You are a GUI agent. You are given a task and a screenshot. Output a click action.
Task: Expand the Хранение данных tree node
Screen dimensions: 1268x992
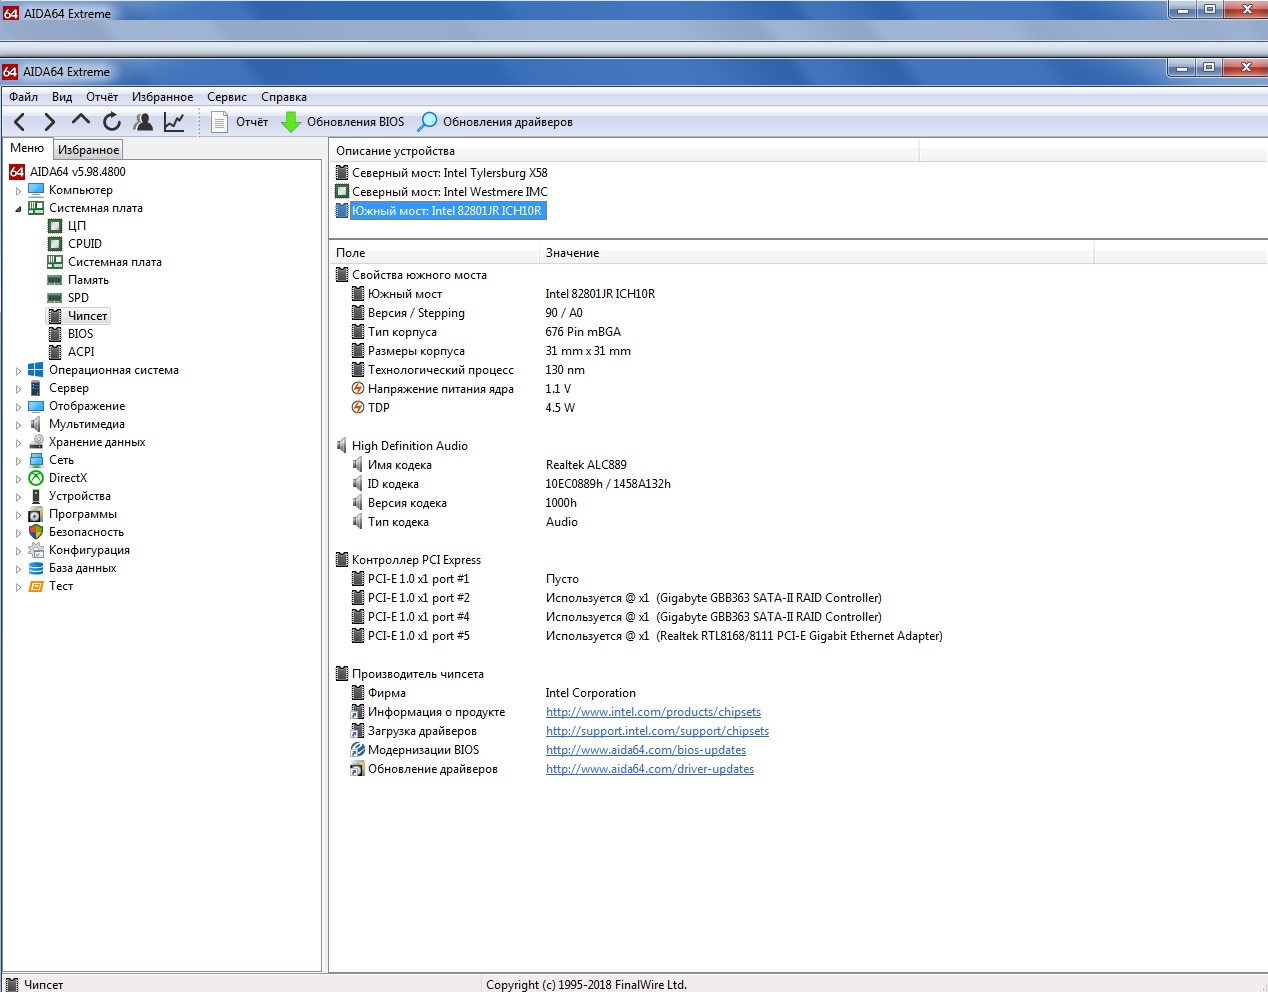coord(18,442)
